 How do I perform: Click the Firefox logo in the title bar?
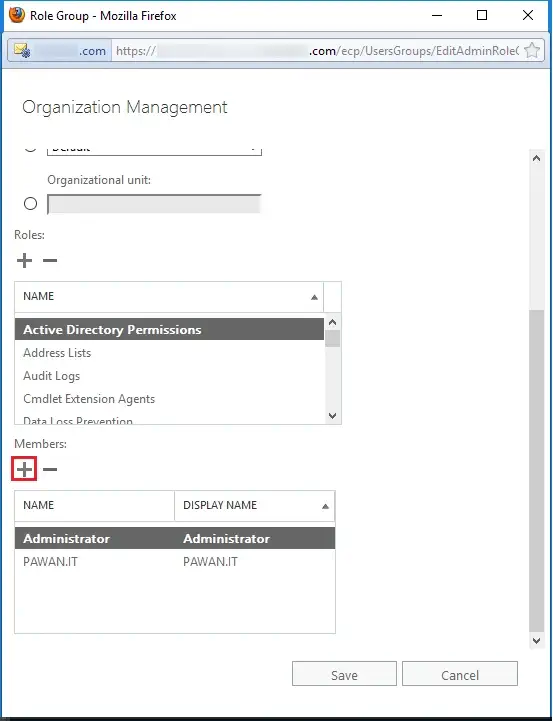click(16, 15)
